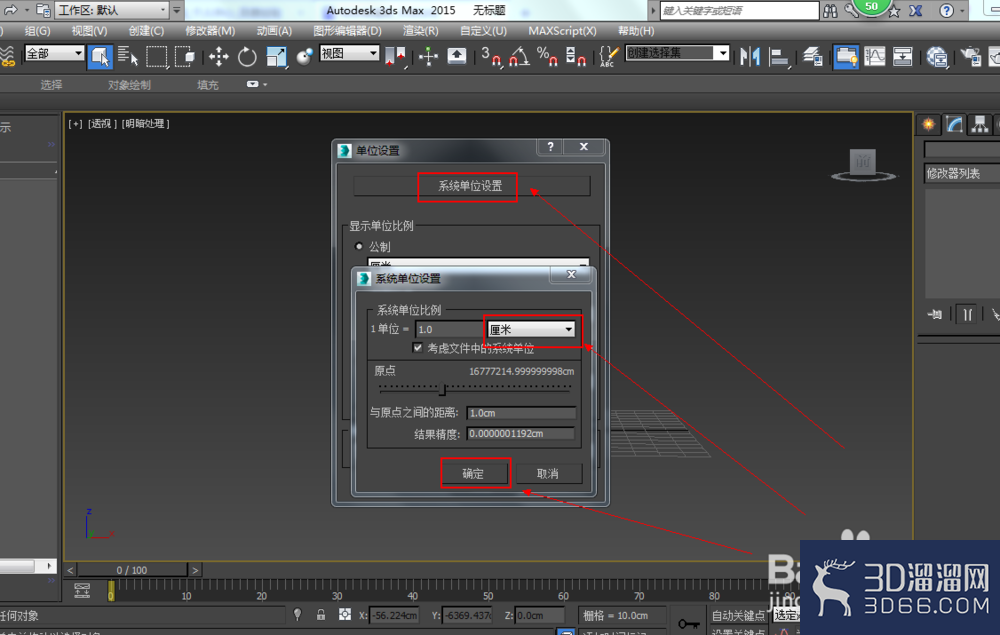The width and height of the screenshot is (1000, 635).
Task: Click the Origin slider handle
Action: click(x=442, y=388)
